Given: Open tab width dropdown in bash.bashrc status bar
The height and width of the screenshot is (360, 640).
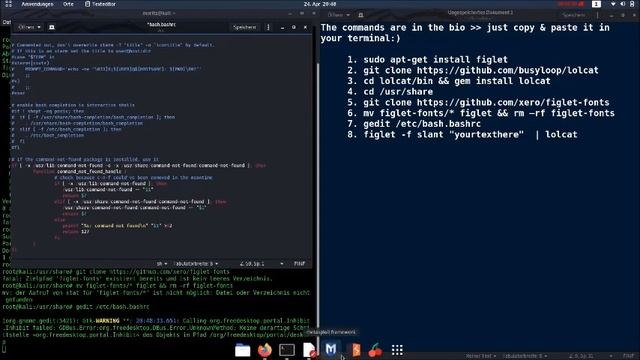Looking at the screenshot, I should [x=196, y=264].
